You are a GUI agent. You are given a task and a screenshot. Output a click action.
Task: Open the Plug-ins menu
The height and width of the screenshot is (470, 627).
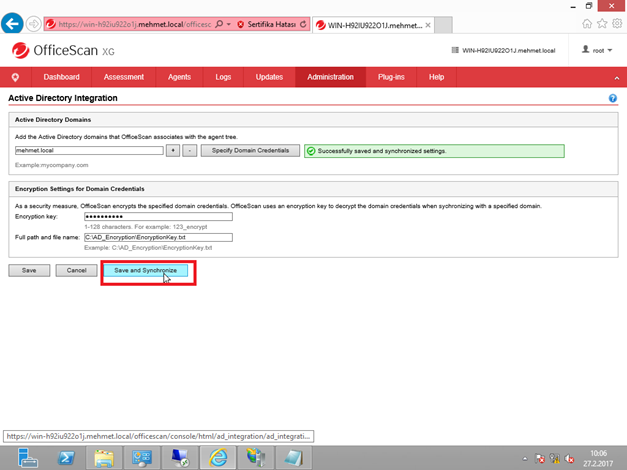click(391, 77)
